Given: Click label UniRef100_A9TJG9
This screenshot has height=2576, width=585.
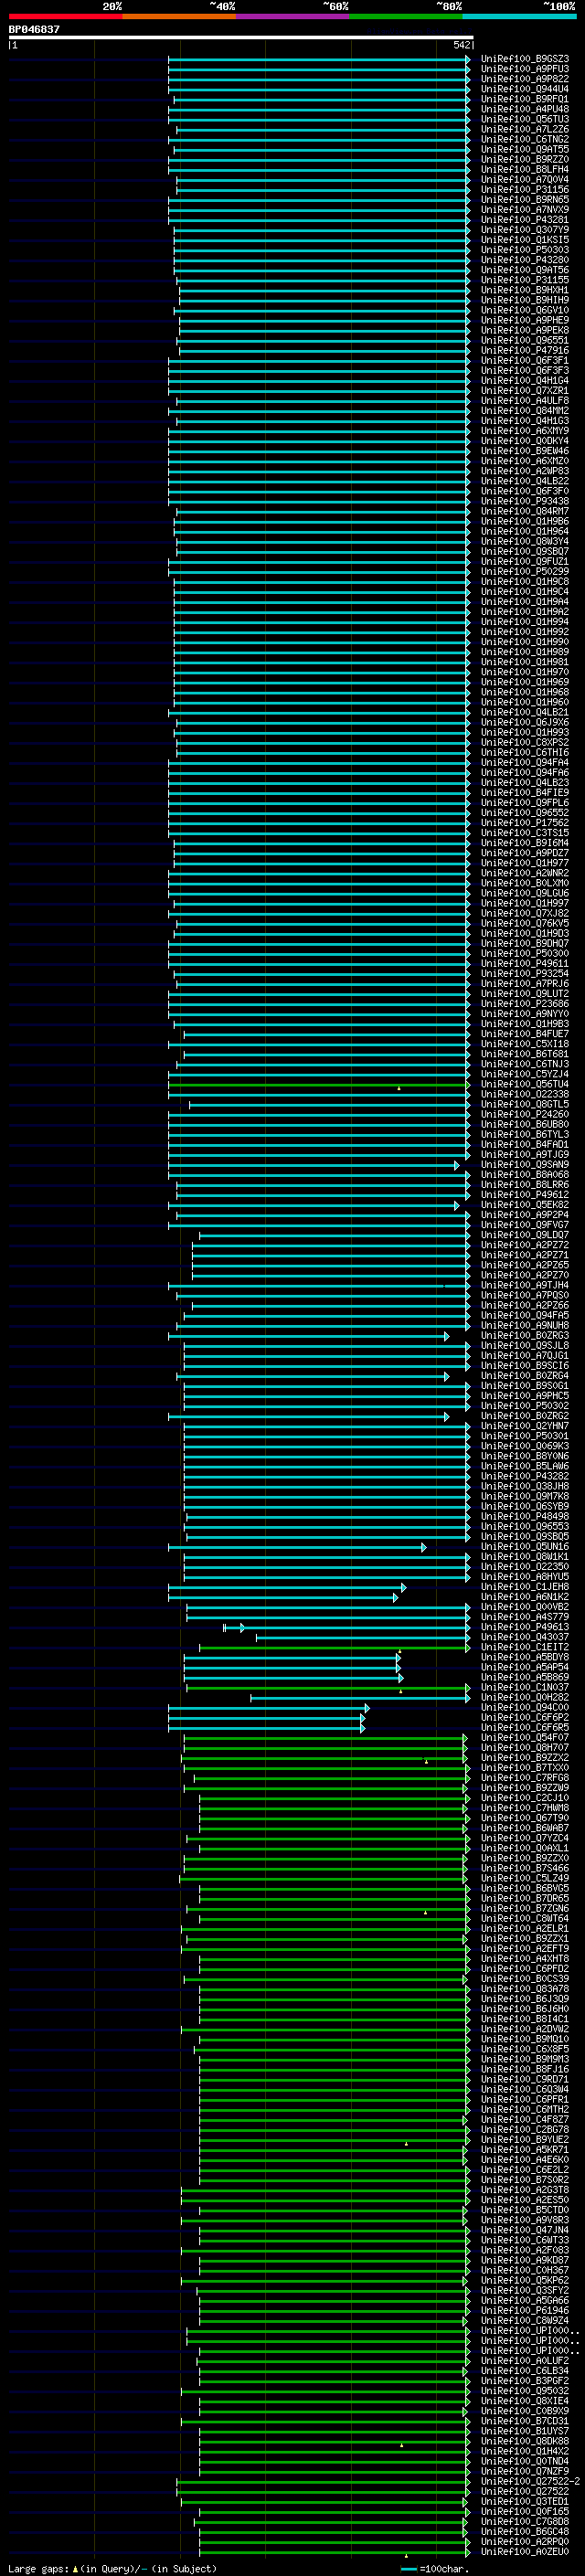Looking at the screenshot, I should [525, 1154].
